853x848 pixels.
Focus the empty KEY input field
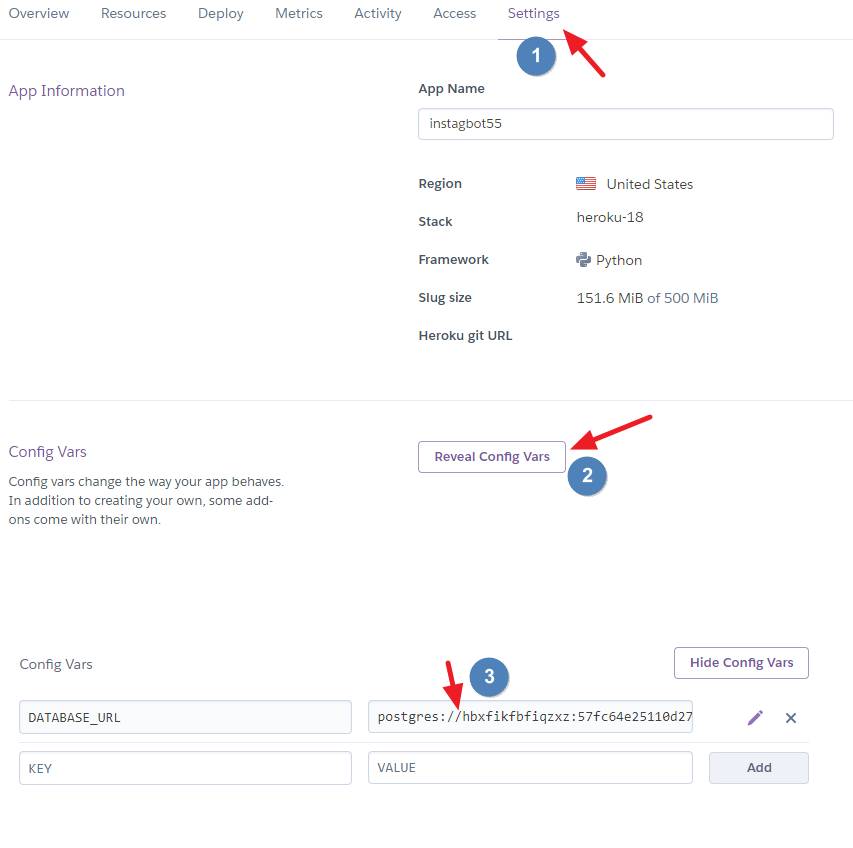[x=185, y=768]
